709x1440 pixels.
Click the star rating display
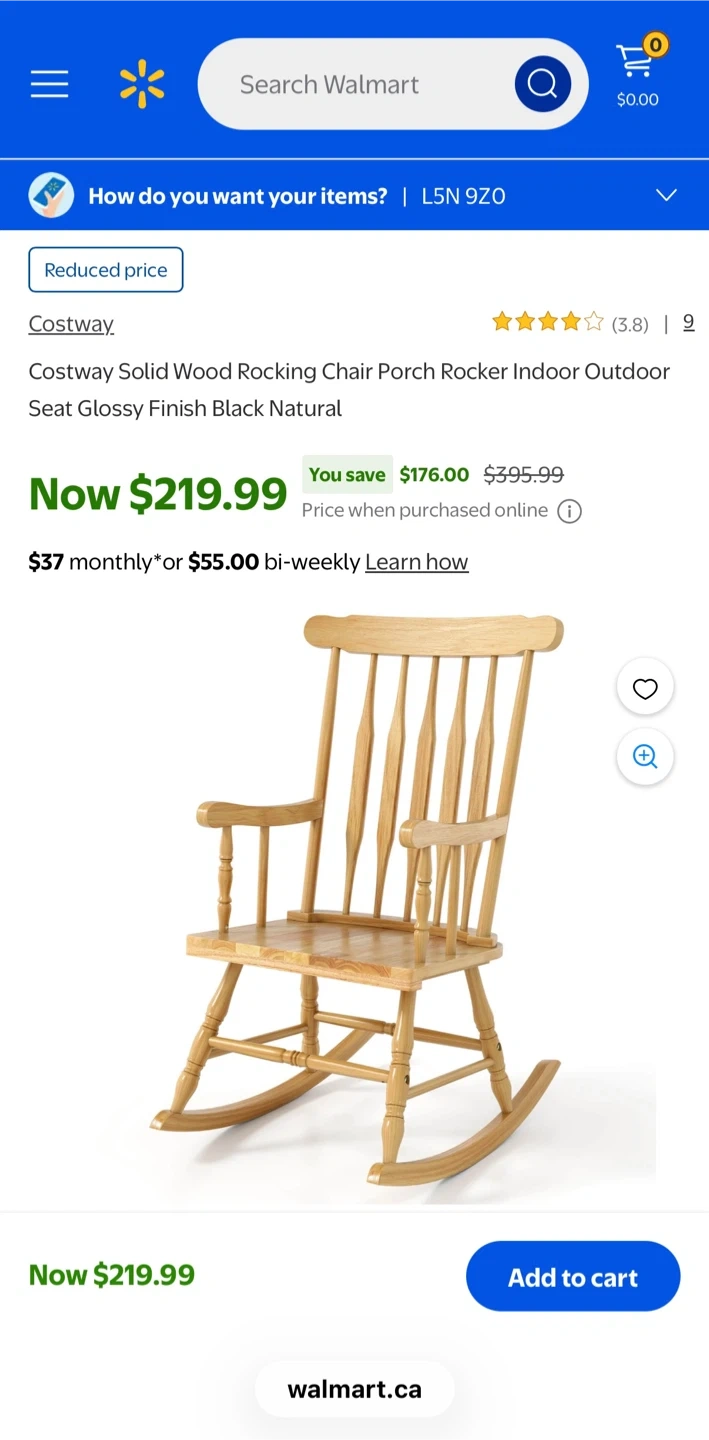(548, 322)
